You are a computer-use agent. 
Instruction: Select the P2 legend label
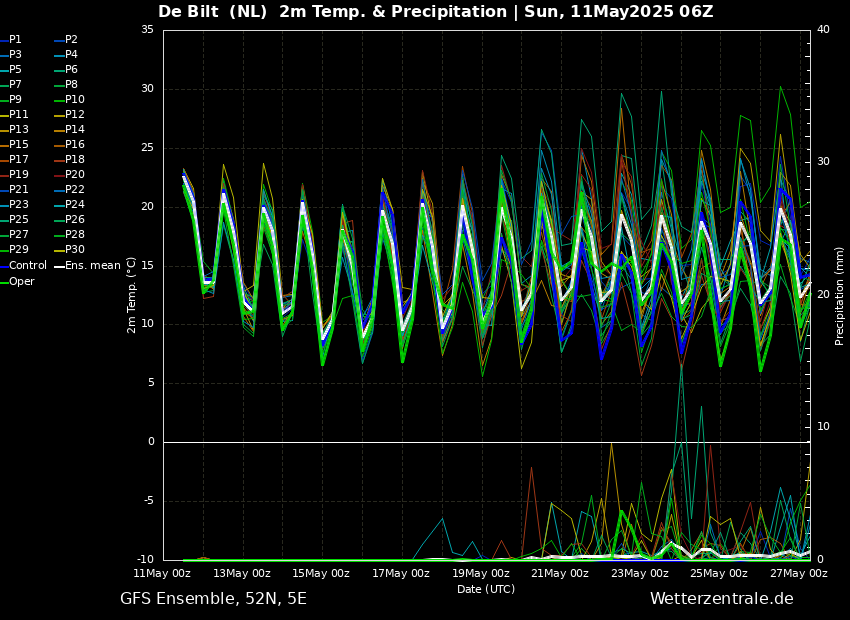72,40
